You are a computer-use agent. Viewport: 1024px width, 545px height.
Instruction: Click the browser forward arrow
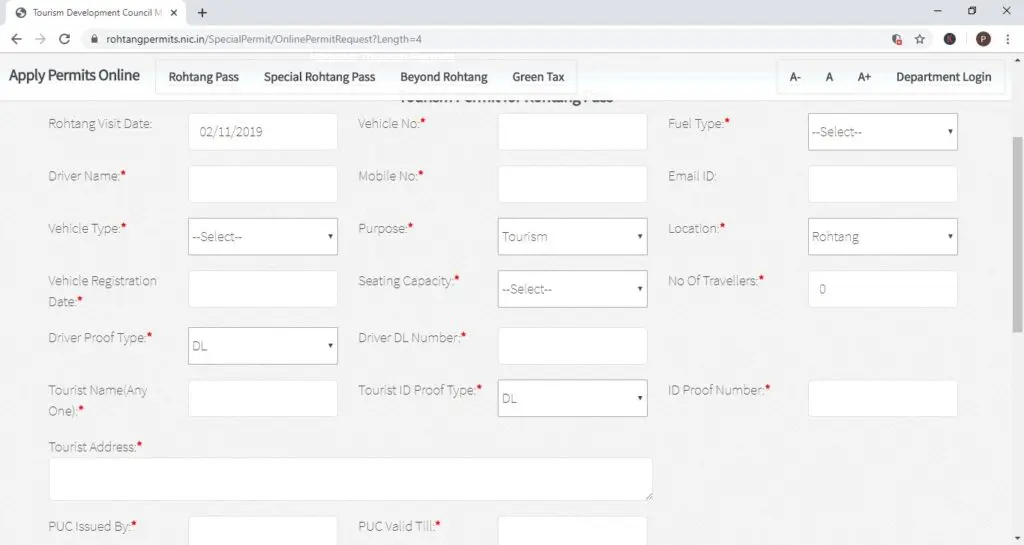click(40, 39)
